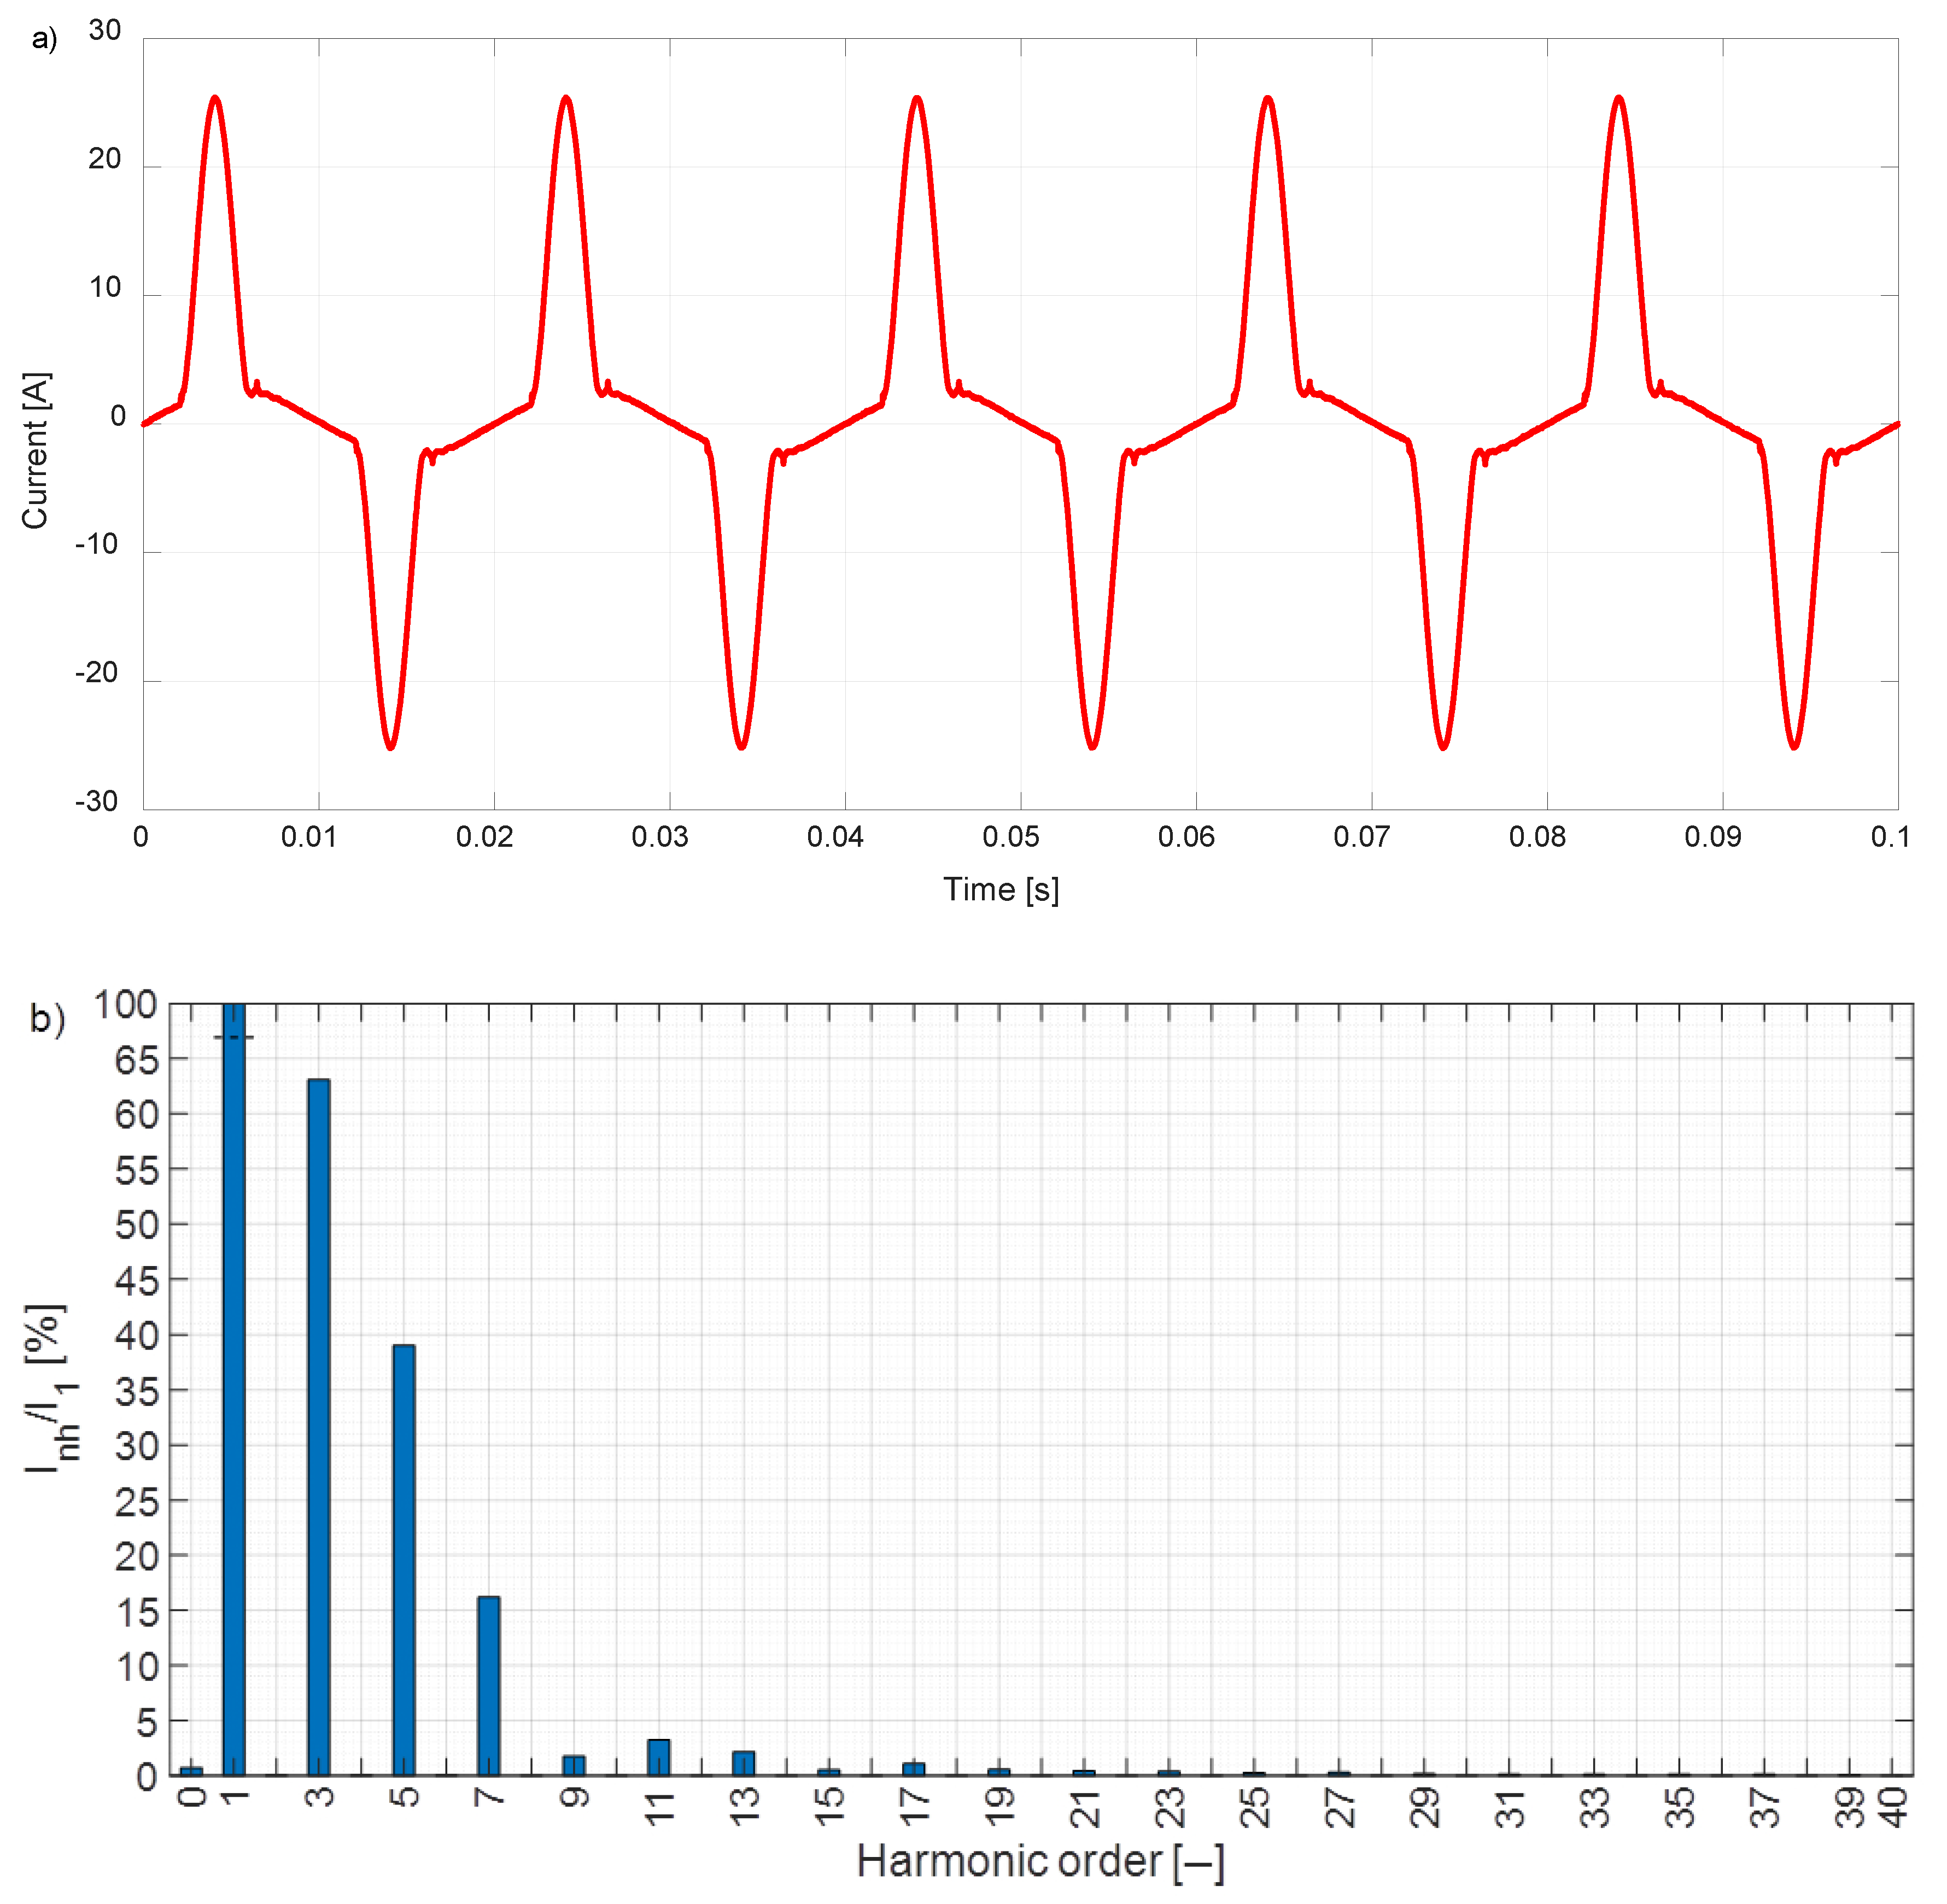Click the 'Current [A]' axis label

(35, 450)
